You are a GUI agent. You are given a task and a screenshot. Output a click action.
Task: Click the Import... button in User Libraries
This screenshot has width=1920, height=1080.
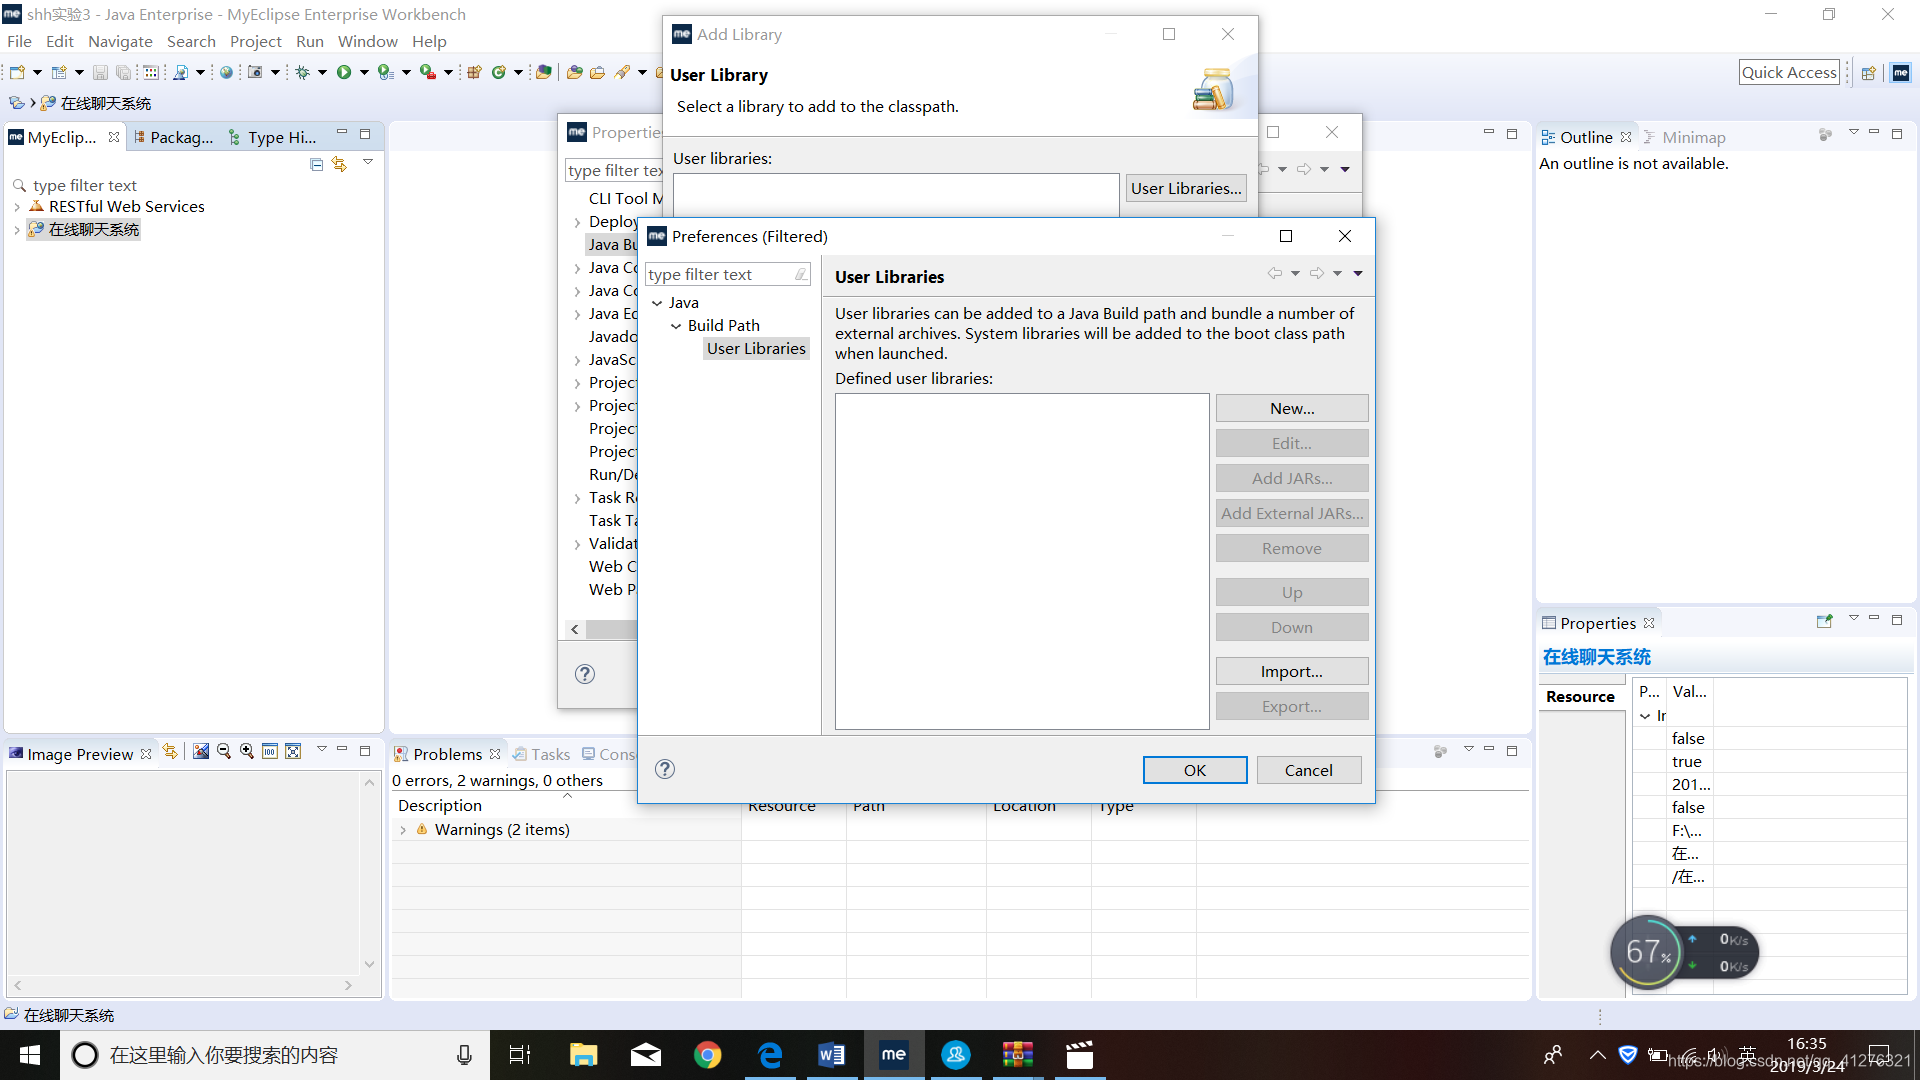(1292, 671)
